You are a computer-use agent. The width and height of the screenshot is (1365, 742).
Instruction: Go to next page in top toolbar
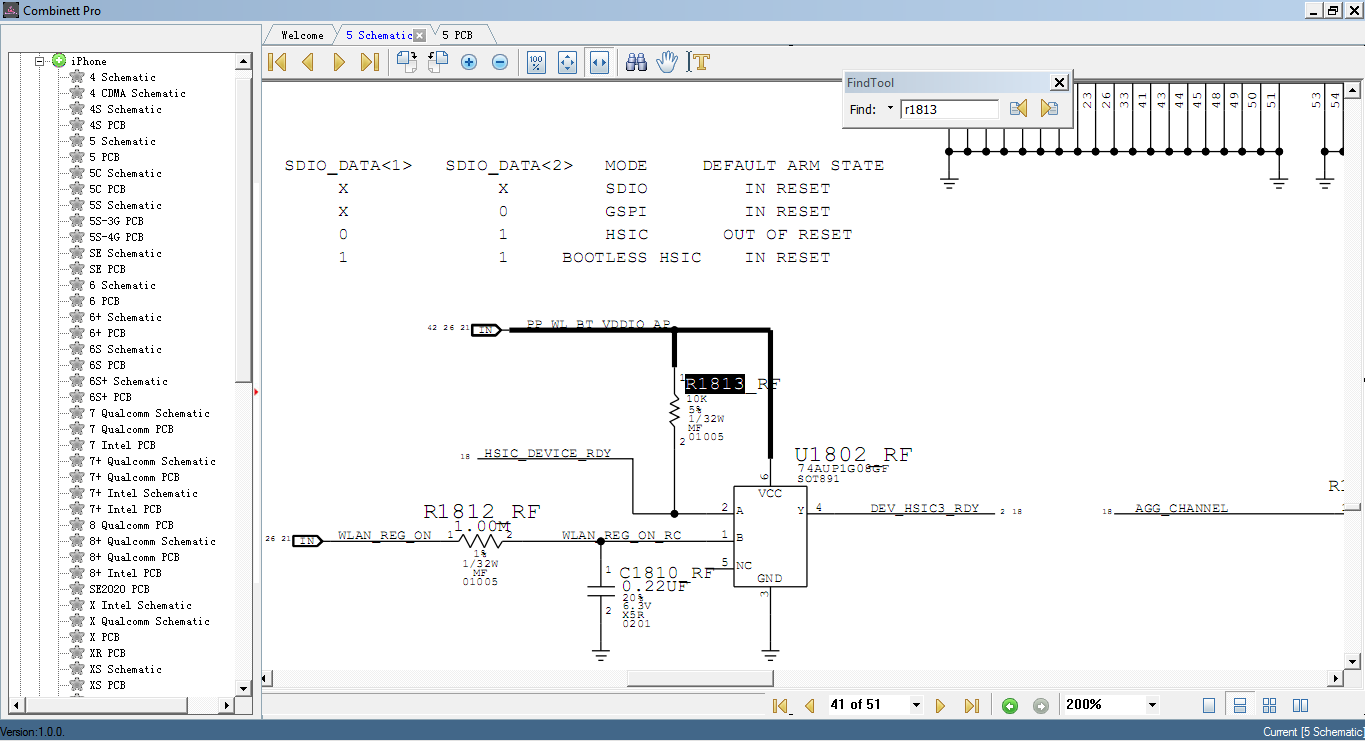[x=338, y=62]
